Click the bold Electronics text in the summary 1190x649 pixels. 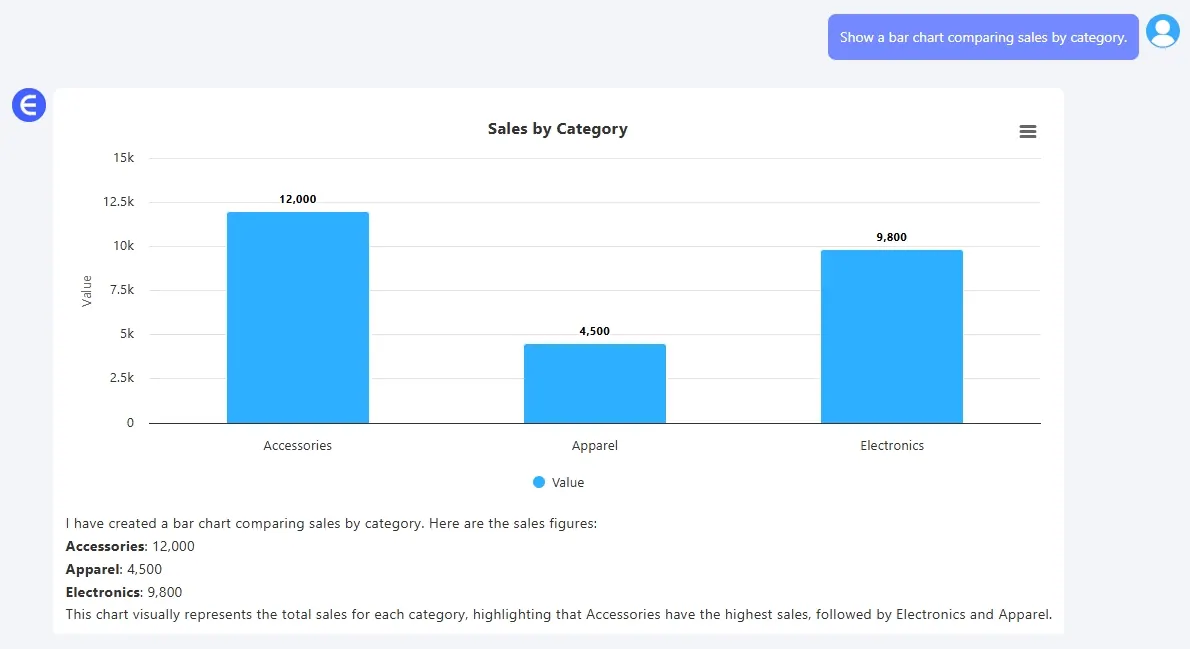pos(103,592)
